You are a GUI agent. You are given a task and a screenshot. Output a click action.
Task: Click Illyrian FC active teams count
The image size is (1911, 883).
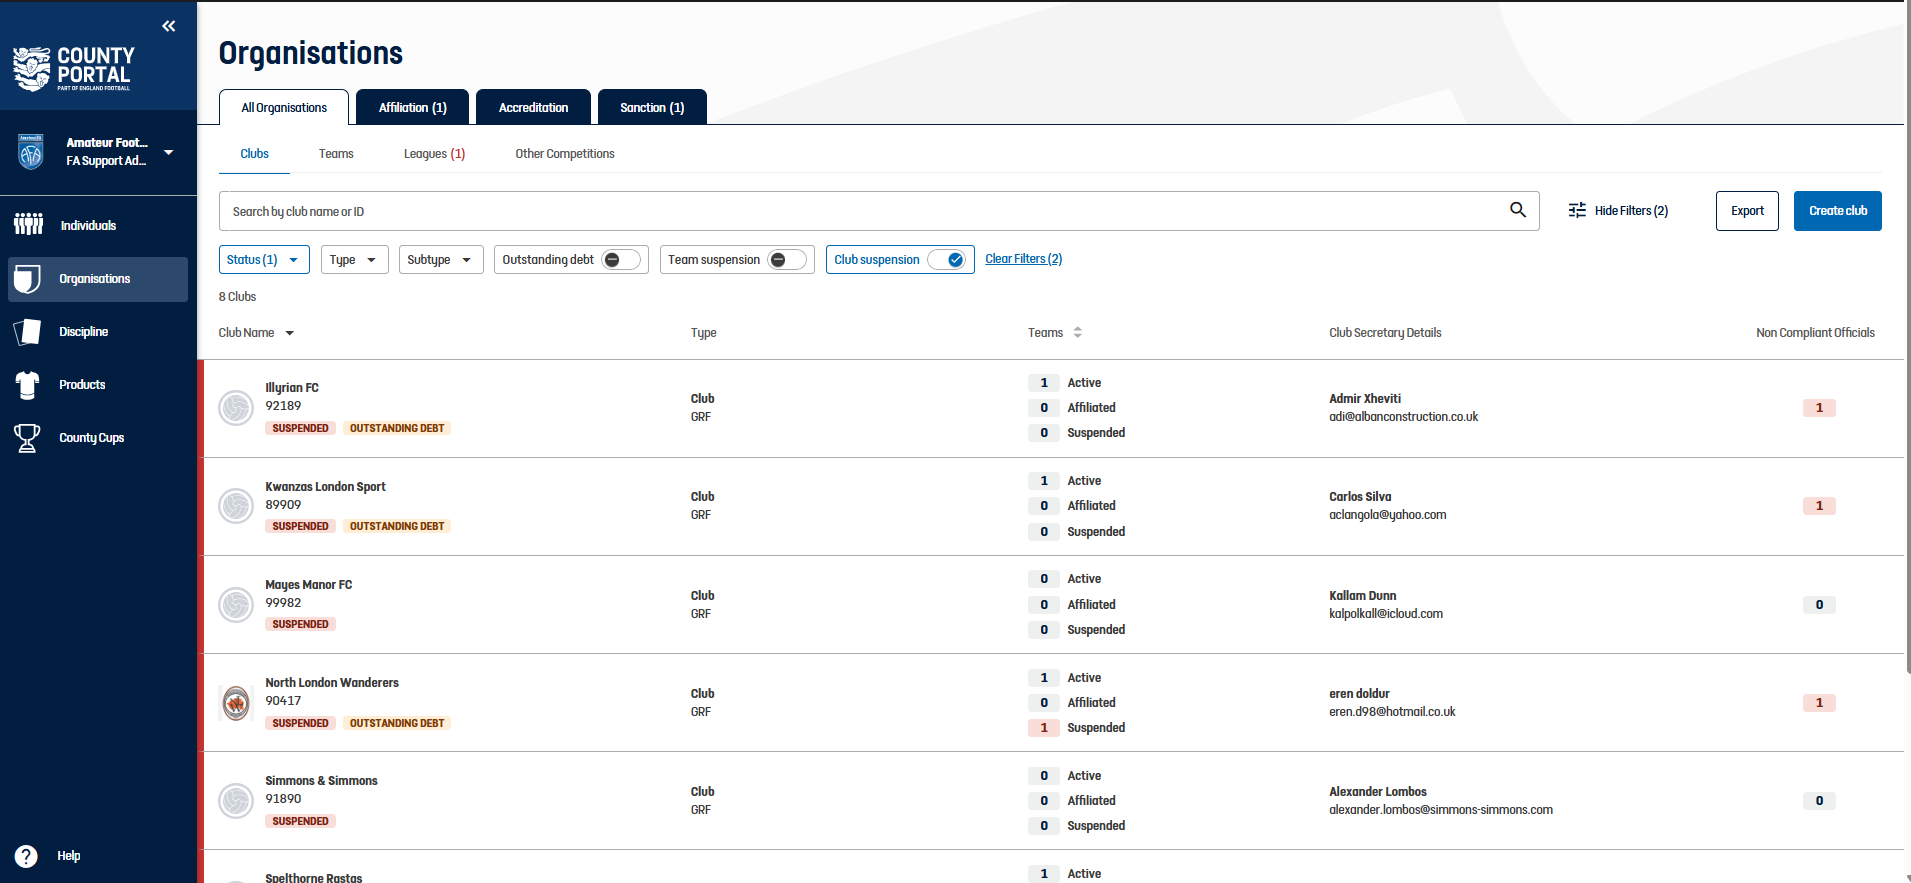click(1044, 383)
